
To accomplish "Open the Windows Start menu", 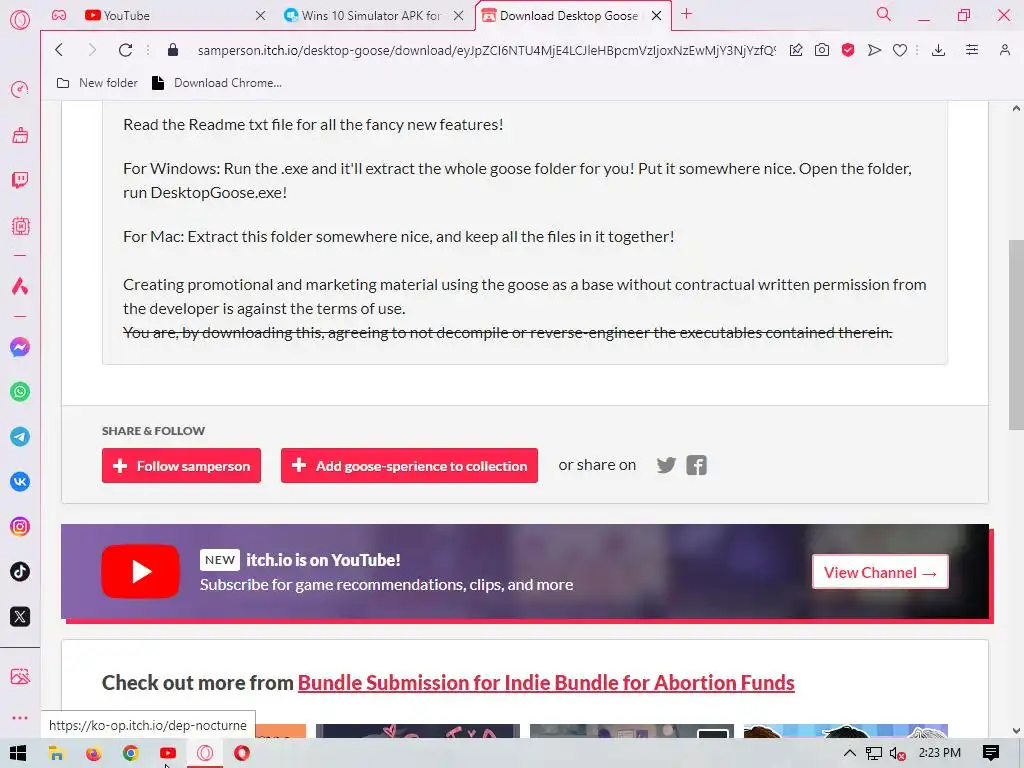I will (x=18, y=753).
